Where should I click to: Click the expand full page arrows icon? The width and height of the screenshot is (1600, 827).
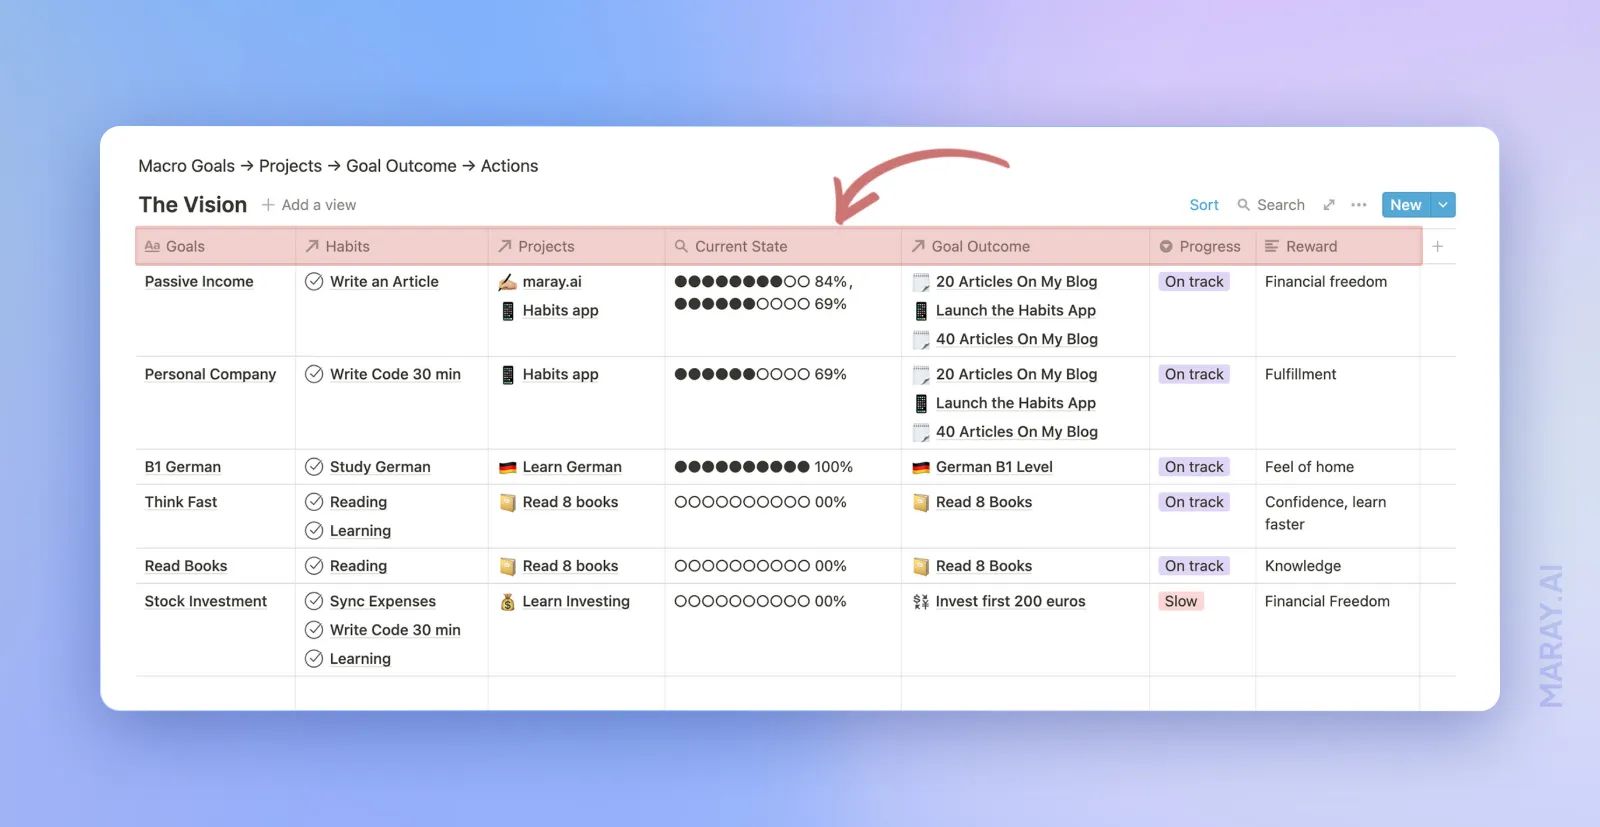(x=1329, y=205)
